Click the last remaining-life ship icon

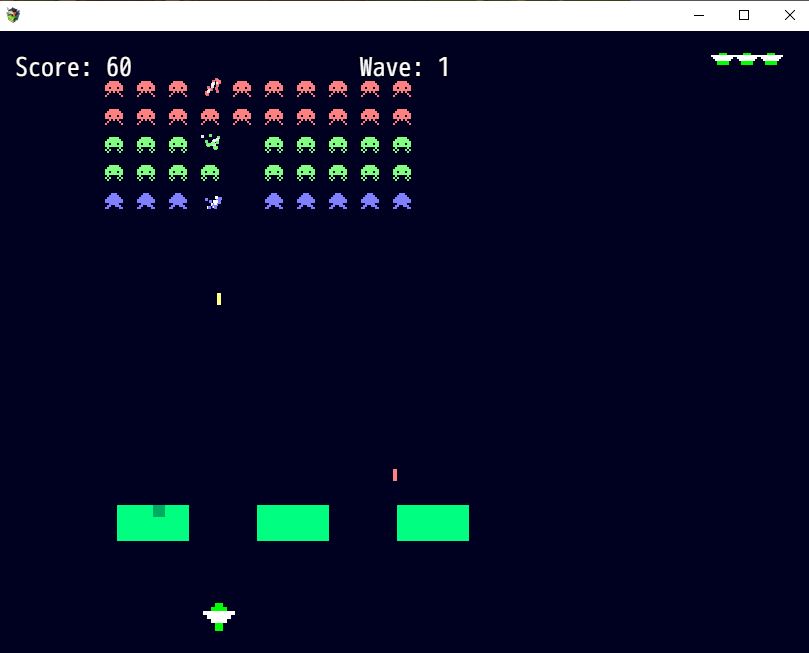[x=771, y=59]
